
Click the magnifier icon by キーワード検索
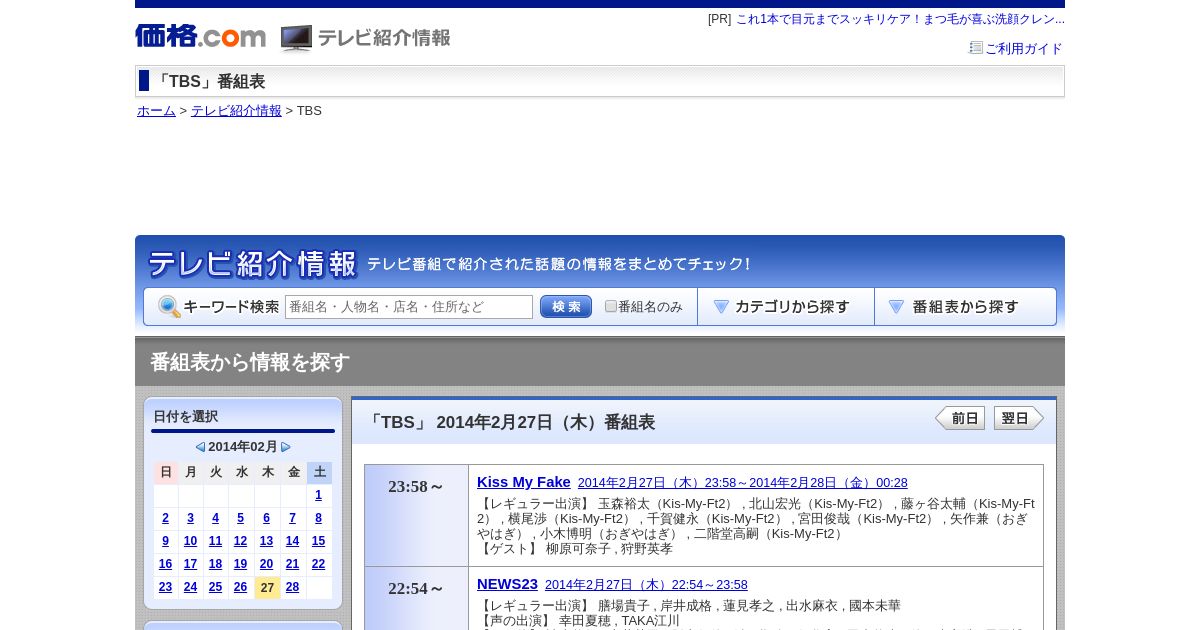pyautogui.click(x=169, y=307)
